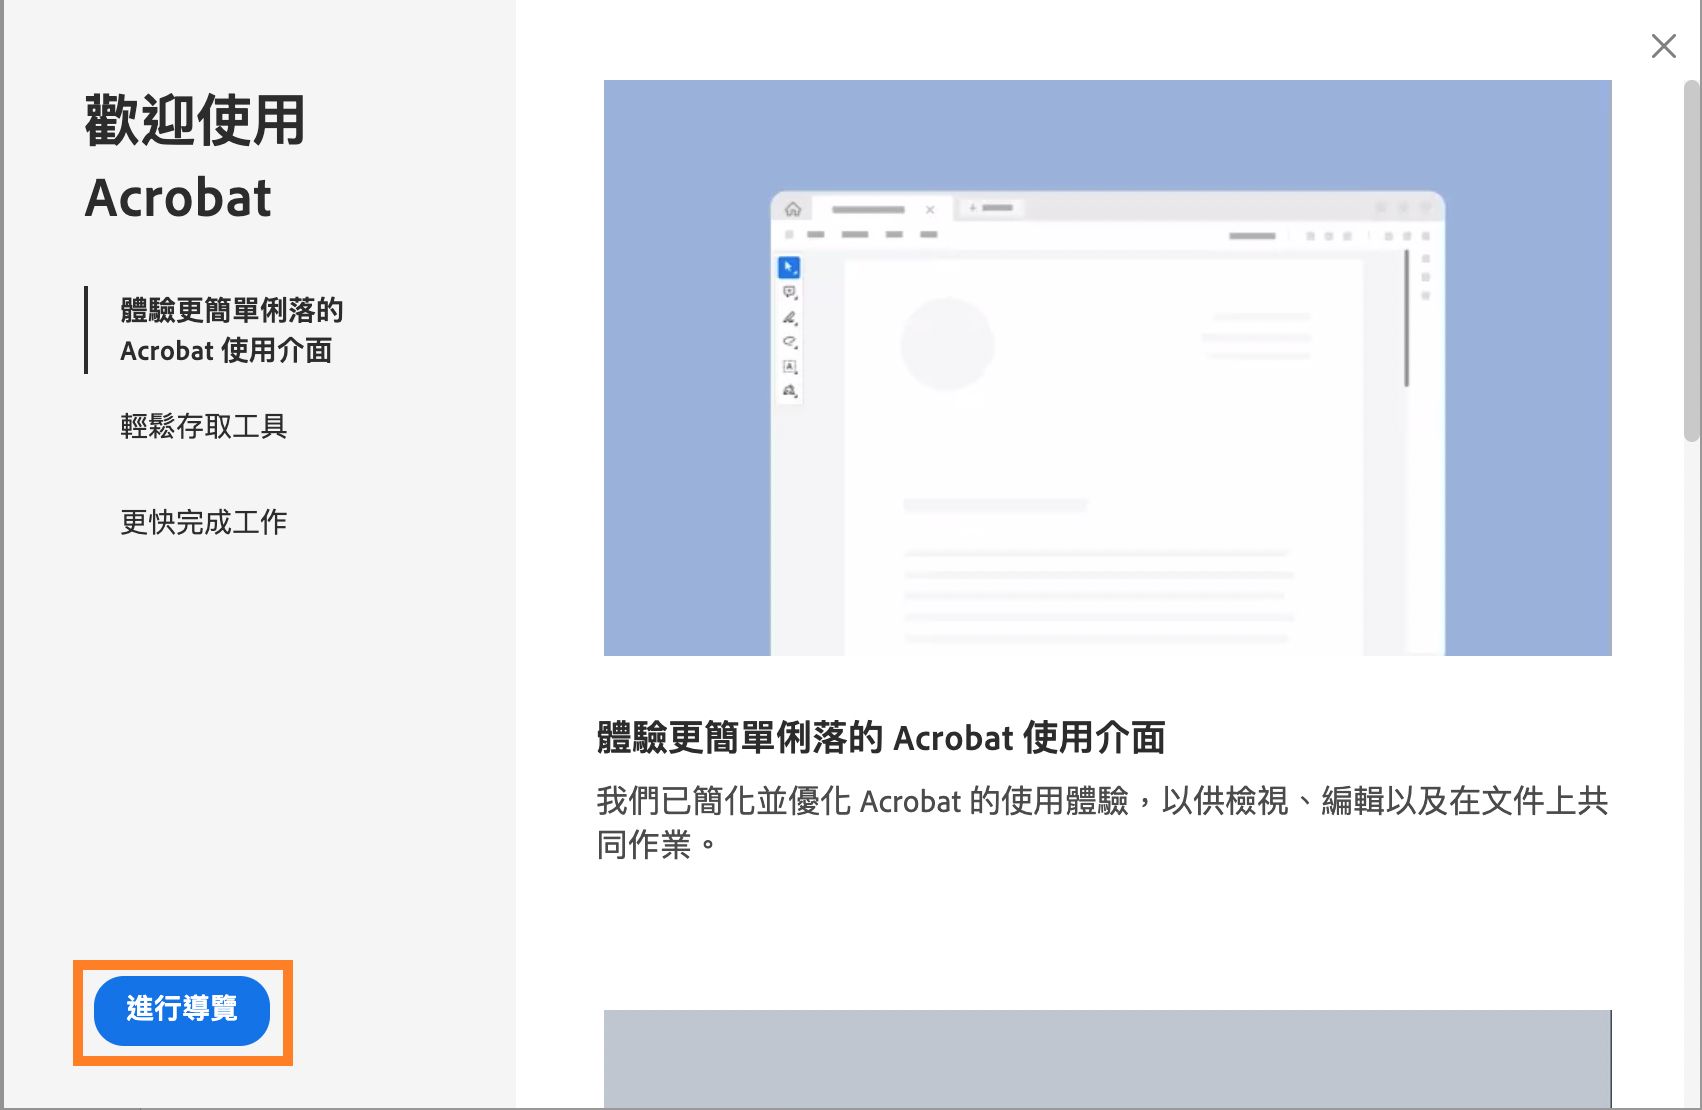
Task: Switch to the open document tab in the preview
Action: click(x=868, y=209)
